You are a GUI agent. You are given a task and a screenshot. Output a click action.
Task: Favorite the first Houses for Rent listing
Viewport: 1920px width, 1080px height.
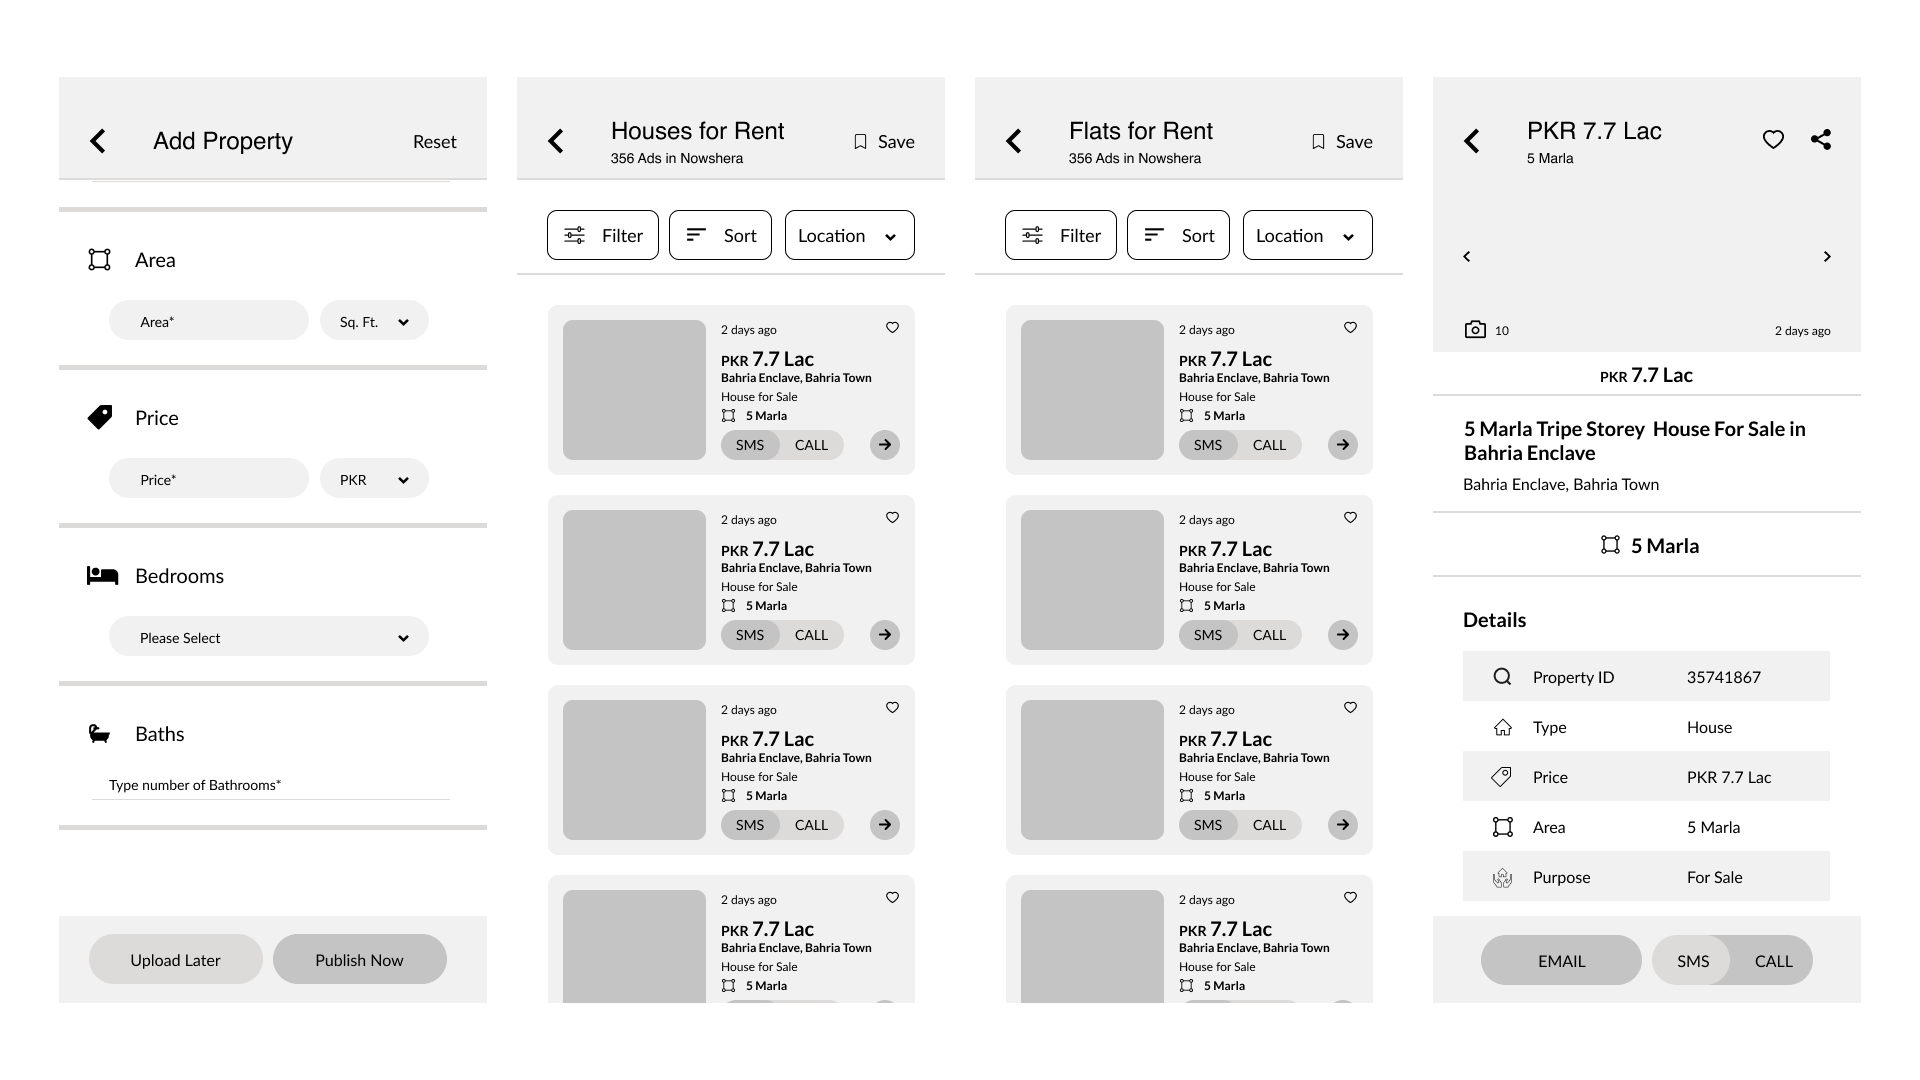pyautogui.click(x=892, y=328)
